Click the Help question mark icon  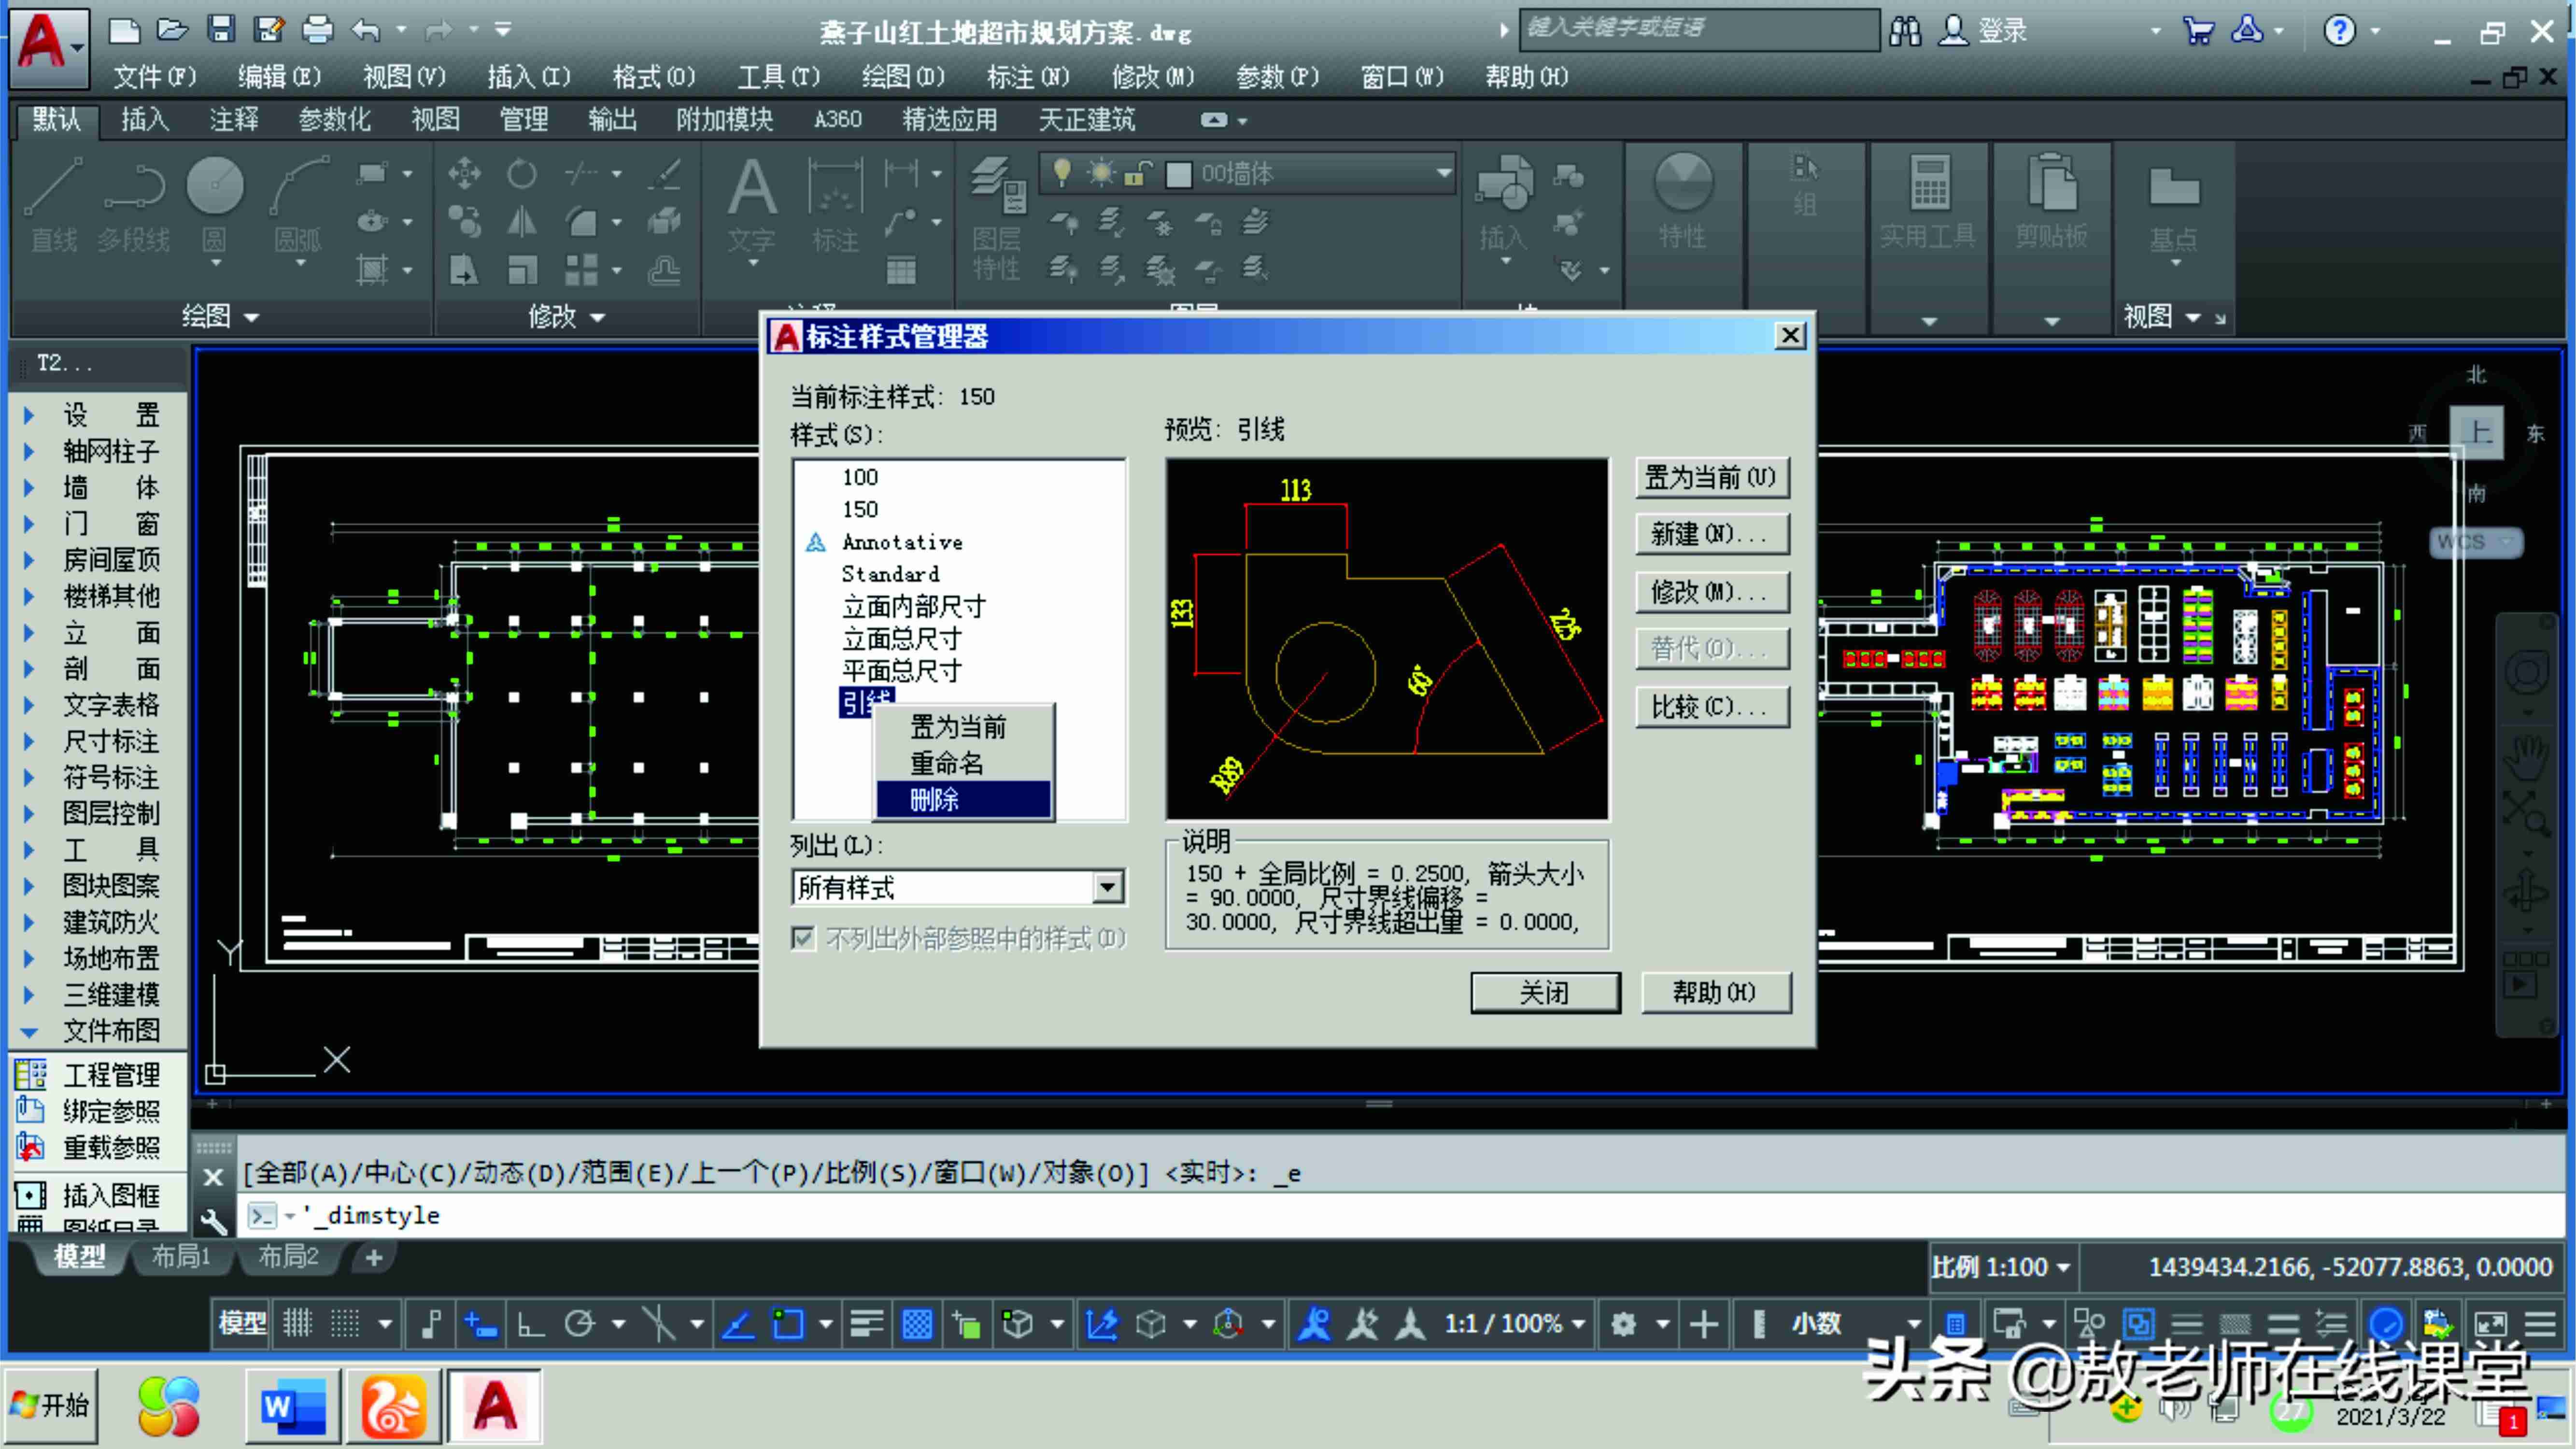(x=2339, y=31)
